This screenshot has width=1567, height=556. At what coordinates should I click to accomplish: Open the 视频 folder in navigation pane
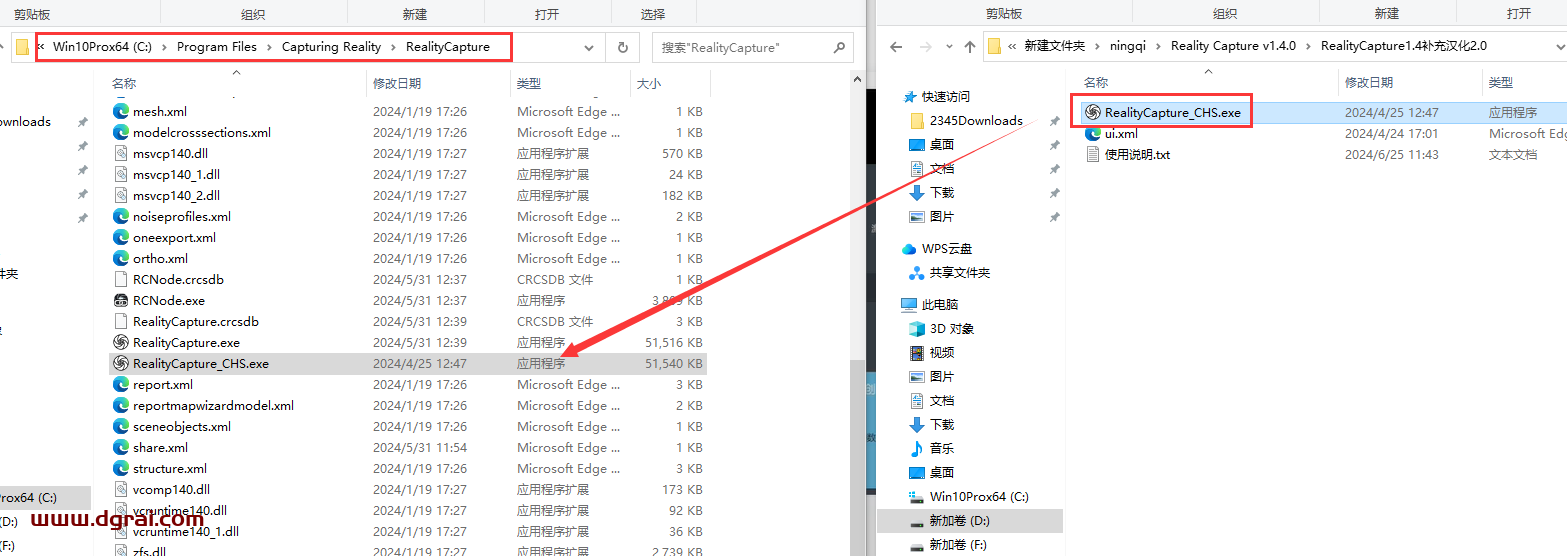click(931, 353)
